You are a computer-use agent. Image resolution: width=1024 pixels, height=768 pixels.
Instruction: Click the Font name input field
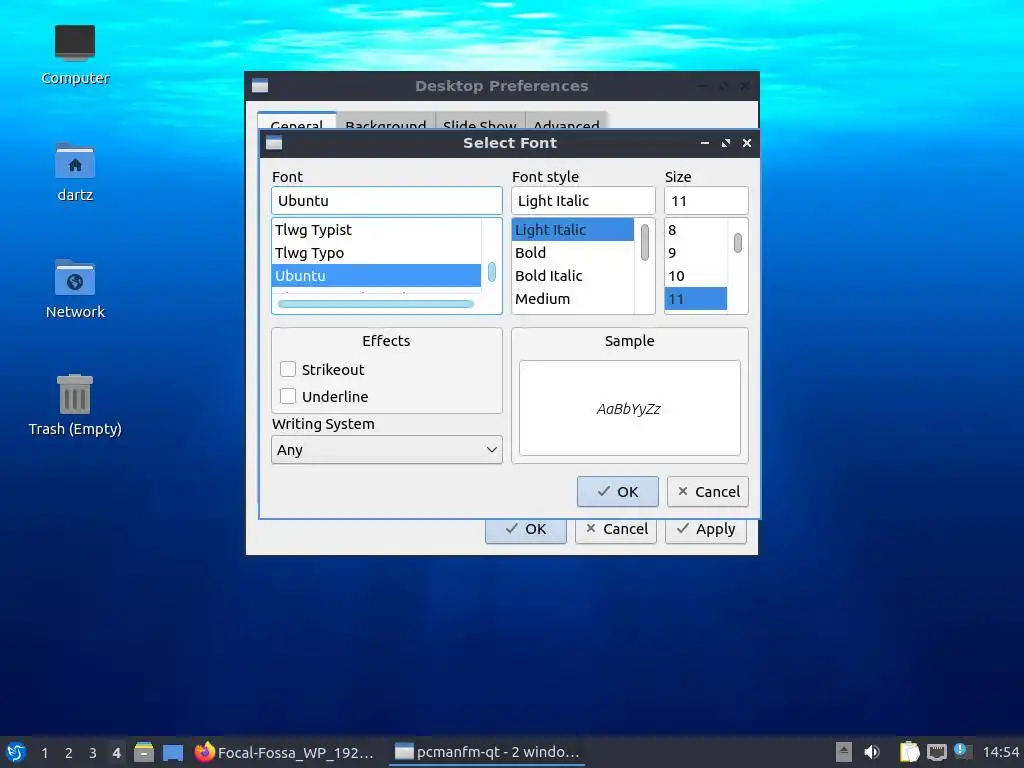(x=387, y=200)
